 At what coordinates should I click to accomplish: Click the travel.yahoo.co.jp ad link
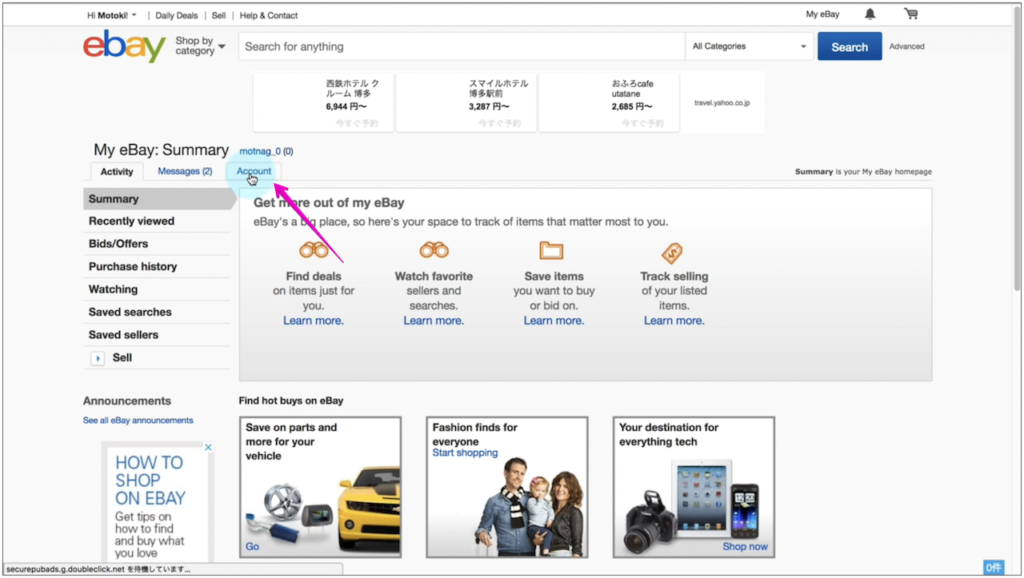722,103
